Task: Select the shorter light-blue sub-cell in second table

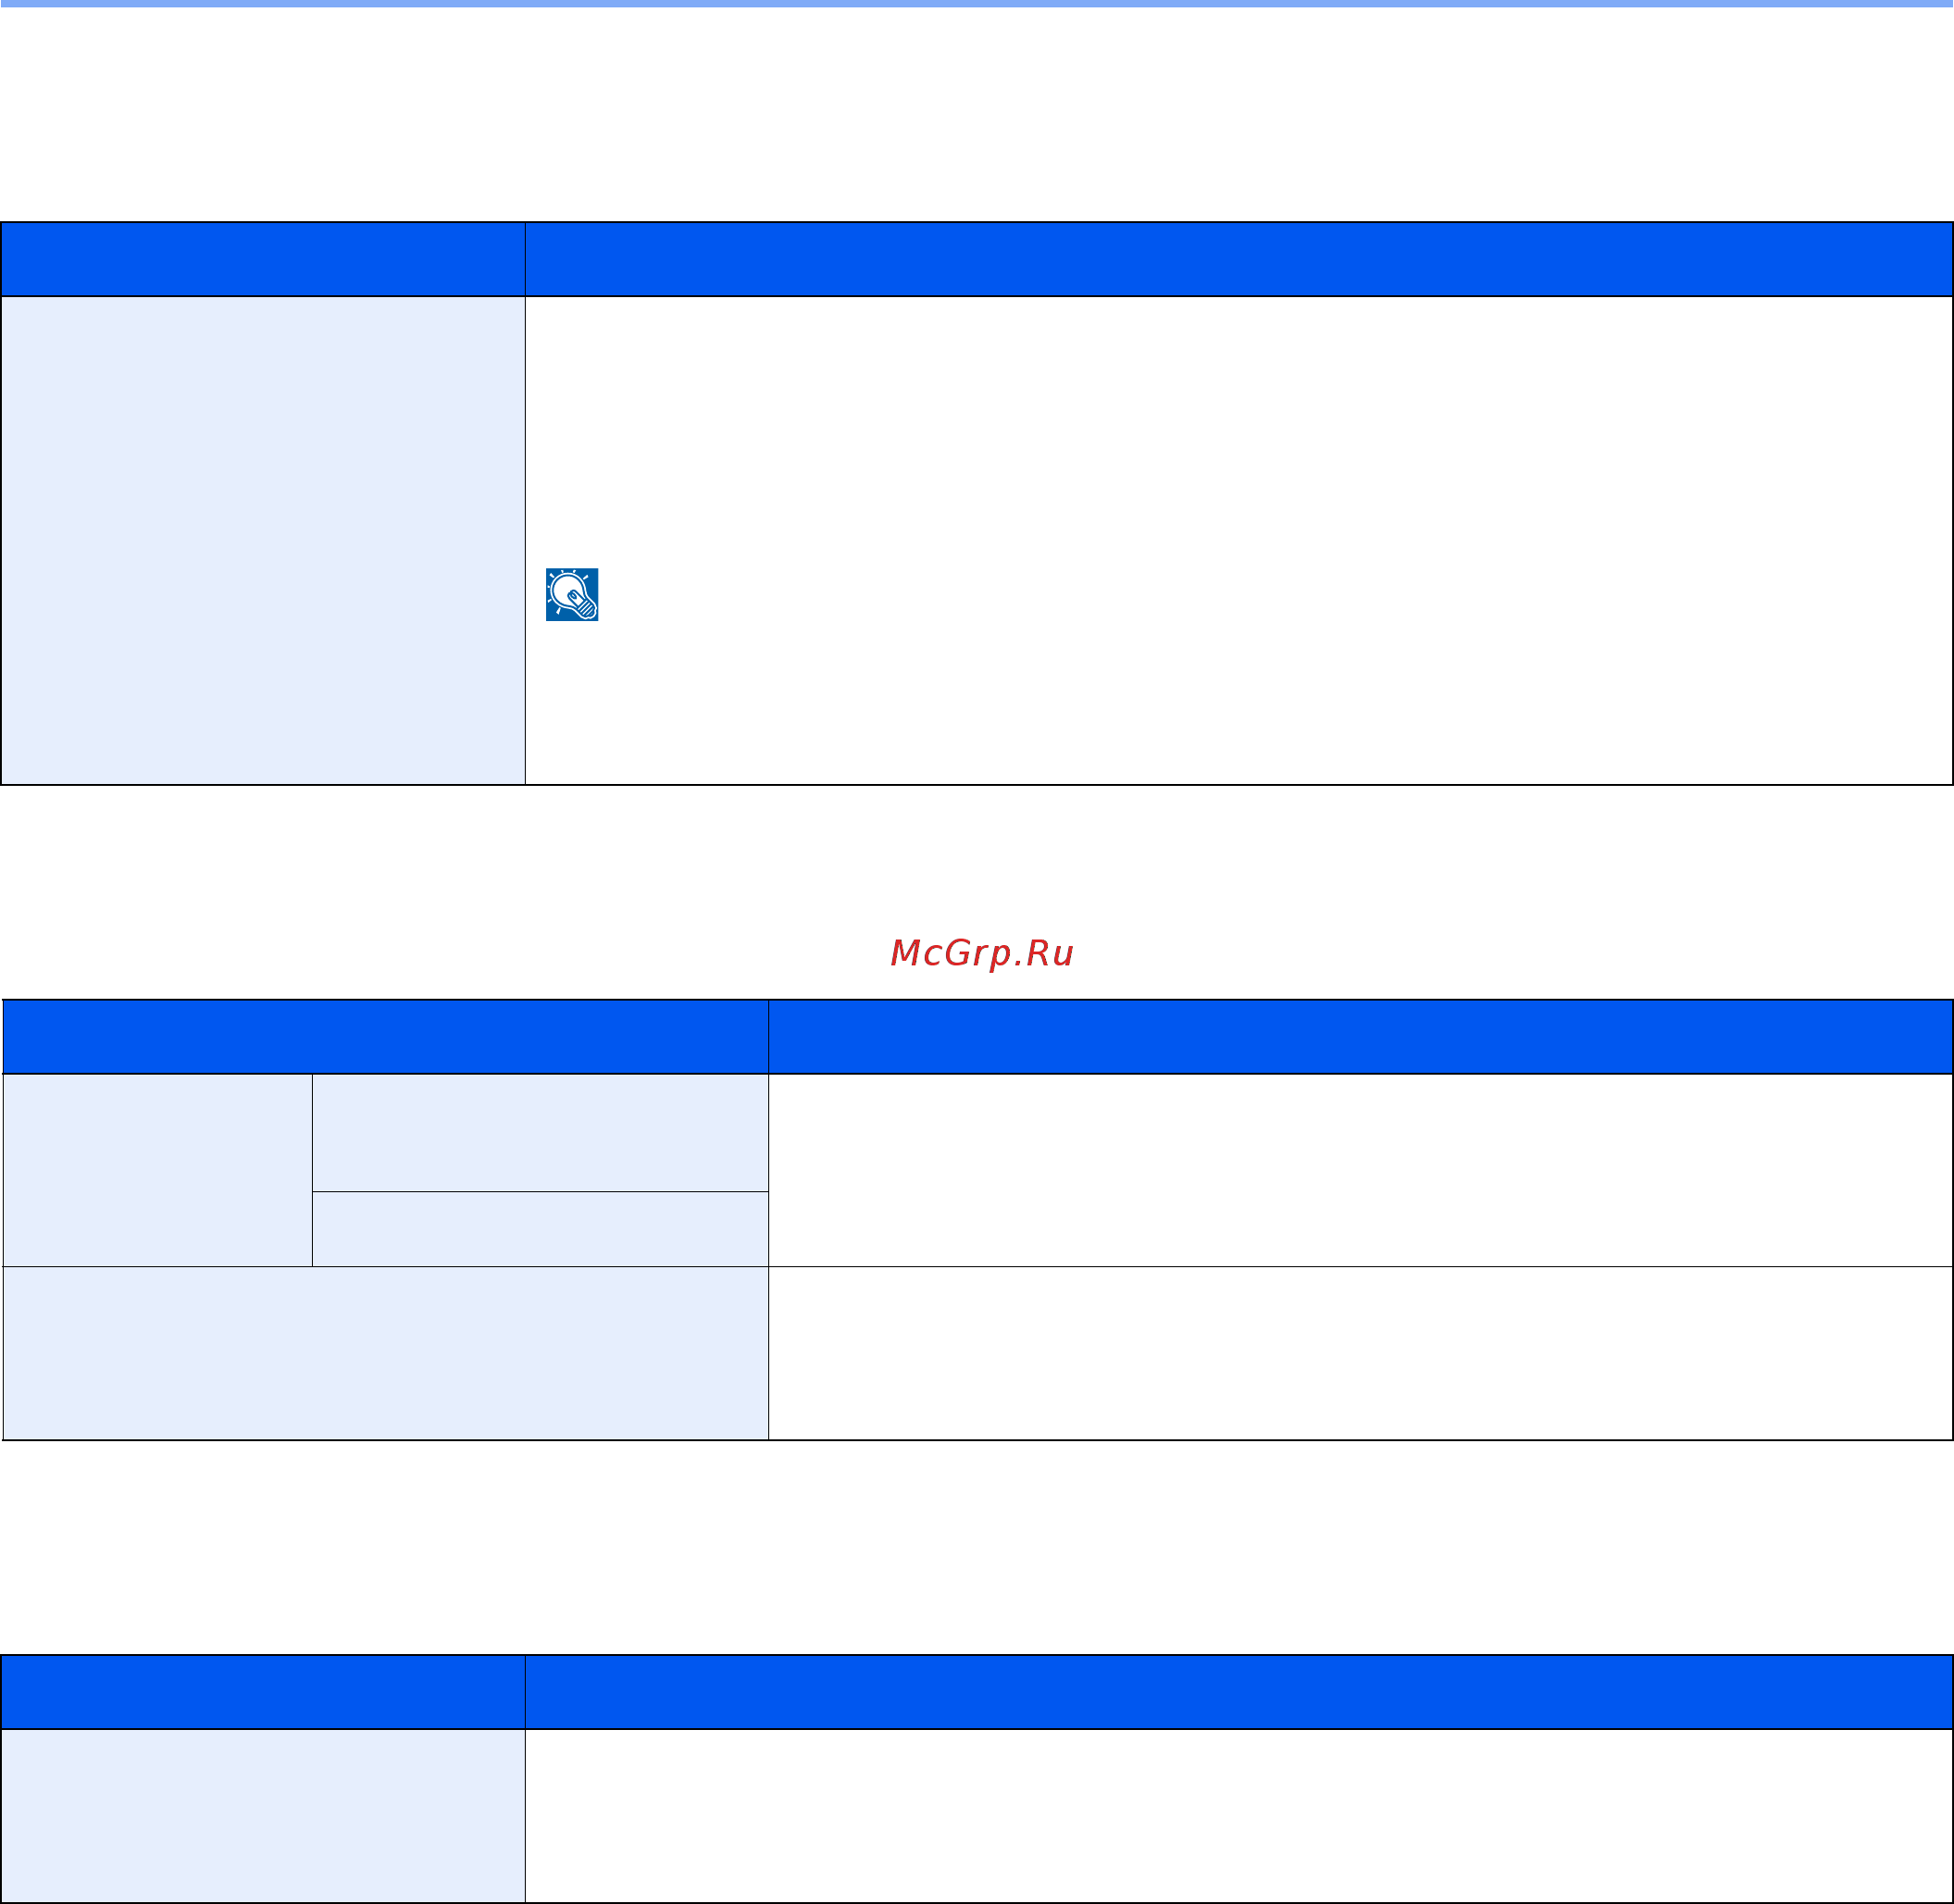Action: [540, 1229]
